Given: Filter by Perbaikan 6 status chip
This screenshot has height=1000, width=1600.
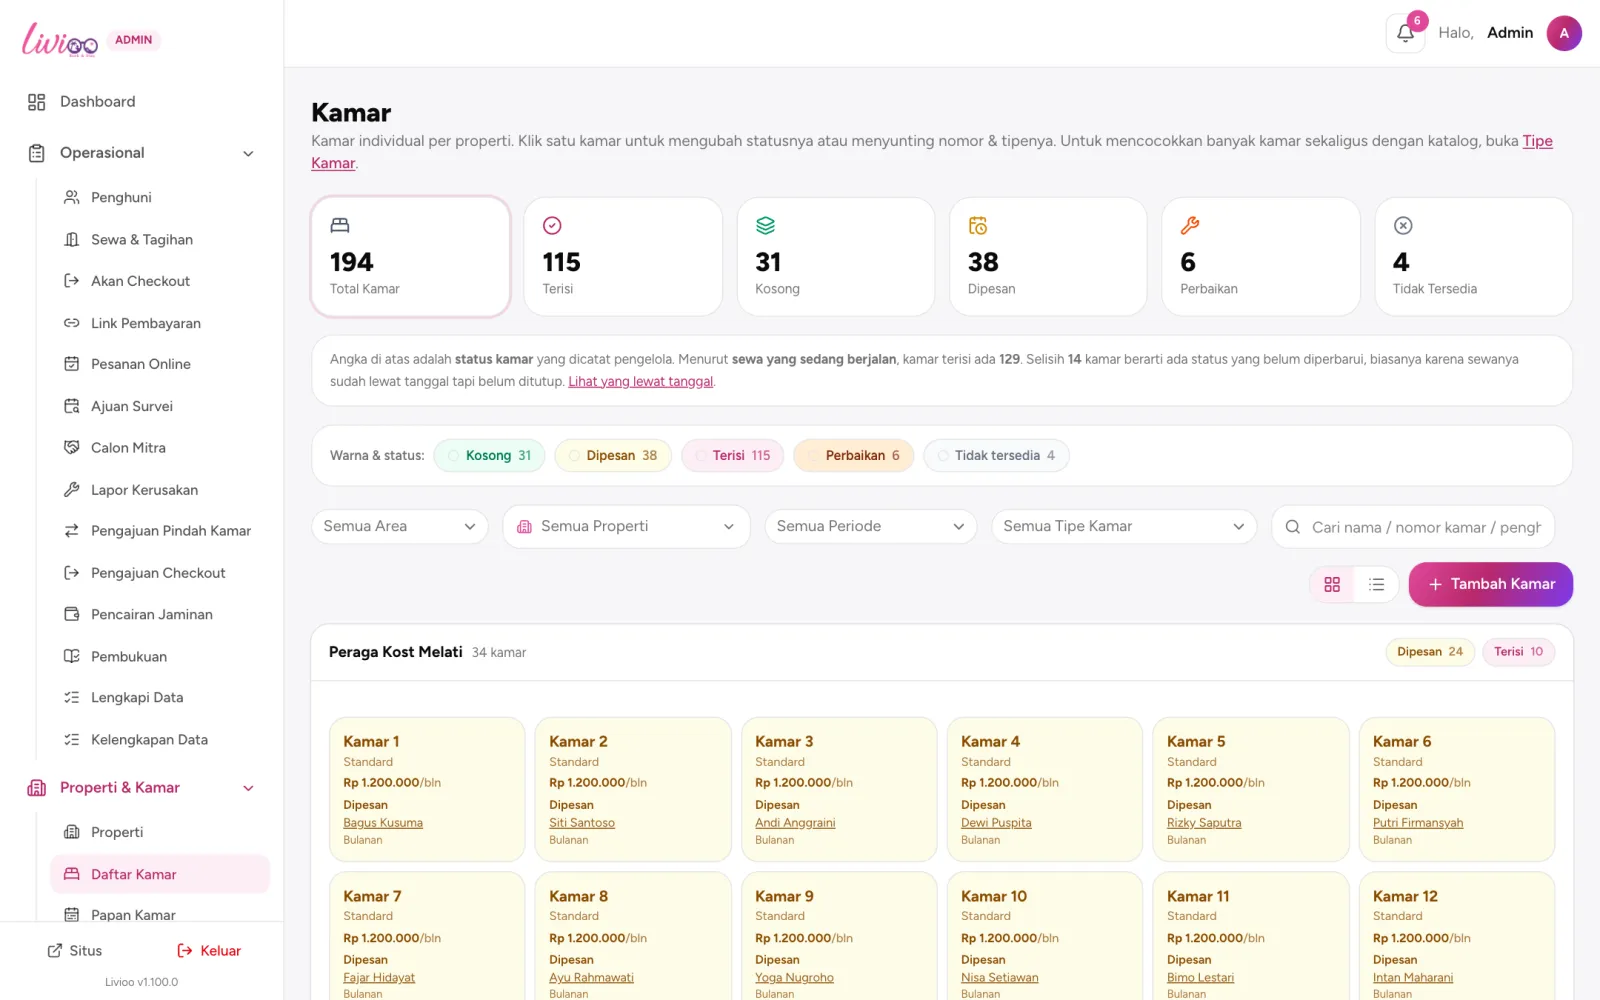Looking at the screenshot, I should click(x=854, y=456).
